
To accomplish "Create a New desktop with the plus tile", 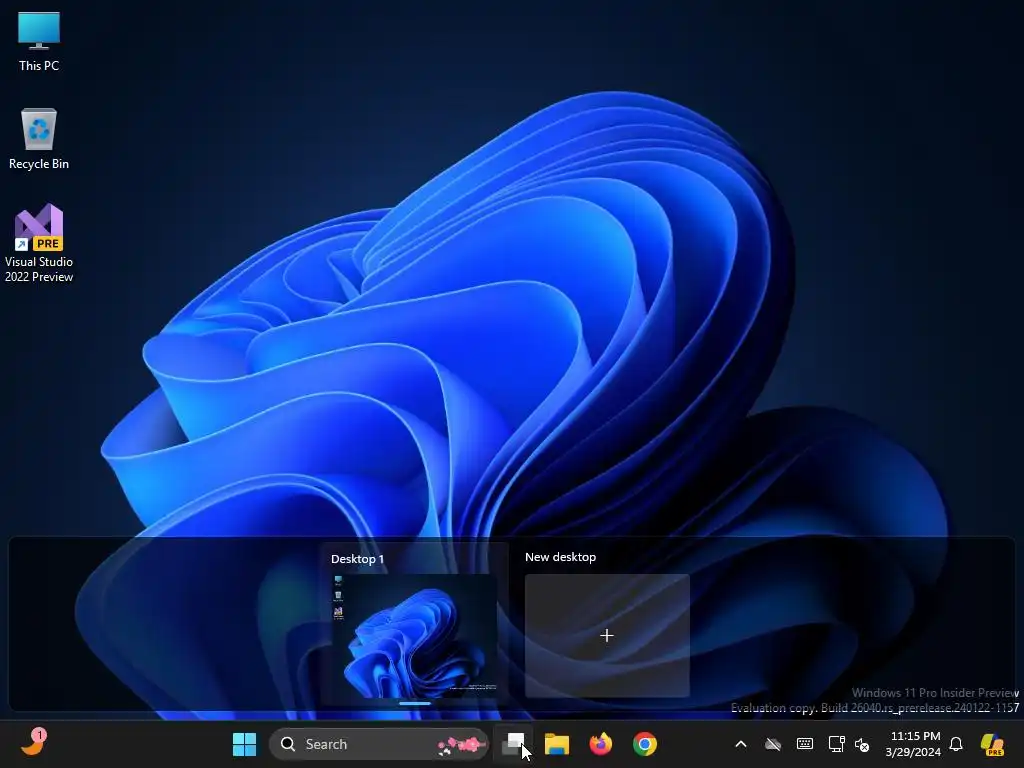I will pos(607,635).
